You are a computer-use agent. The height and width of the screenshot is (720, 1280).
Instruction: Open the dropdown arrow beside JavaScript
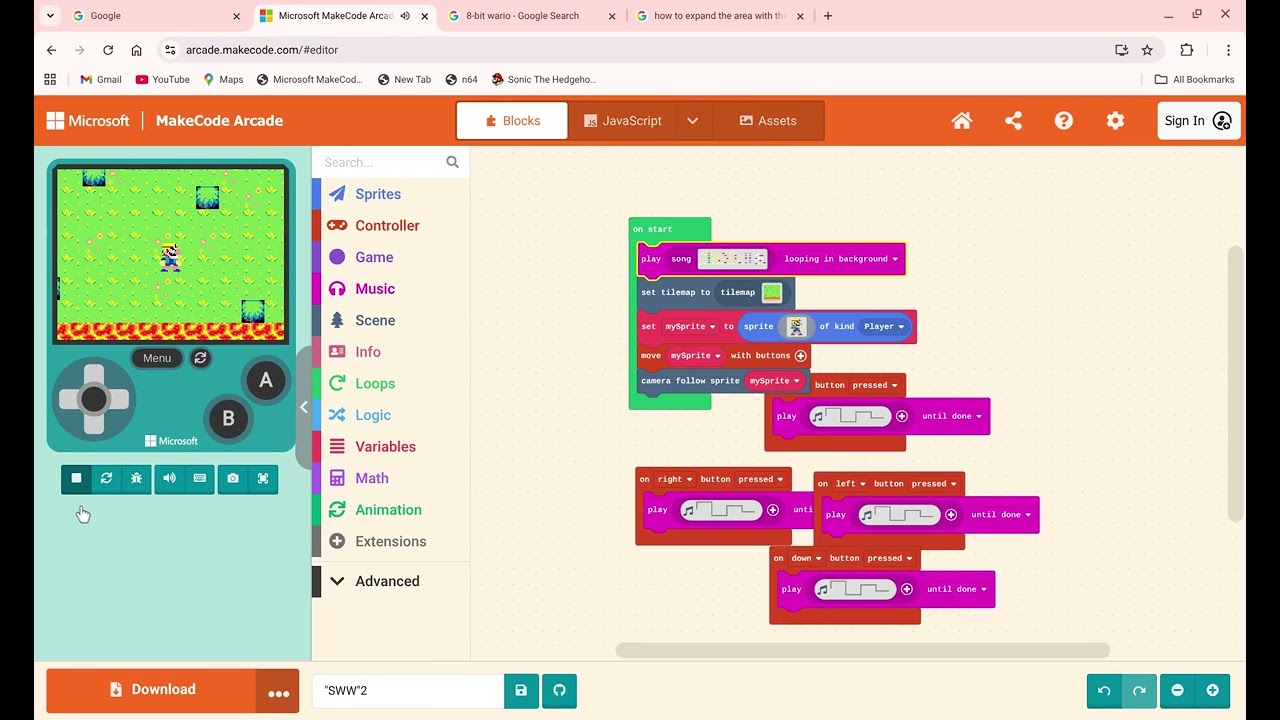point(692,121)
